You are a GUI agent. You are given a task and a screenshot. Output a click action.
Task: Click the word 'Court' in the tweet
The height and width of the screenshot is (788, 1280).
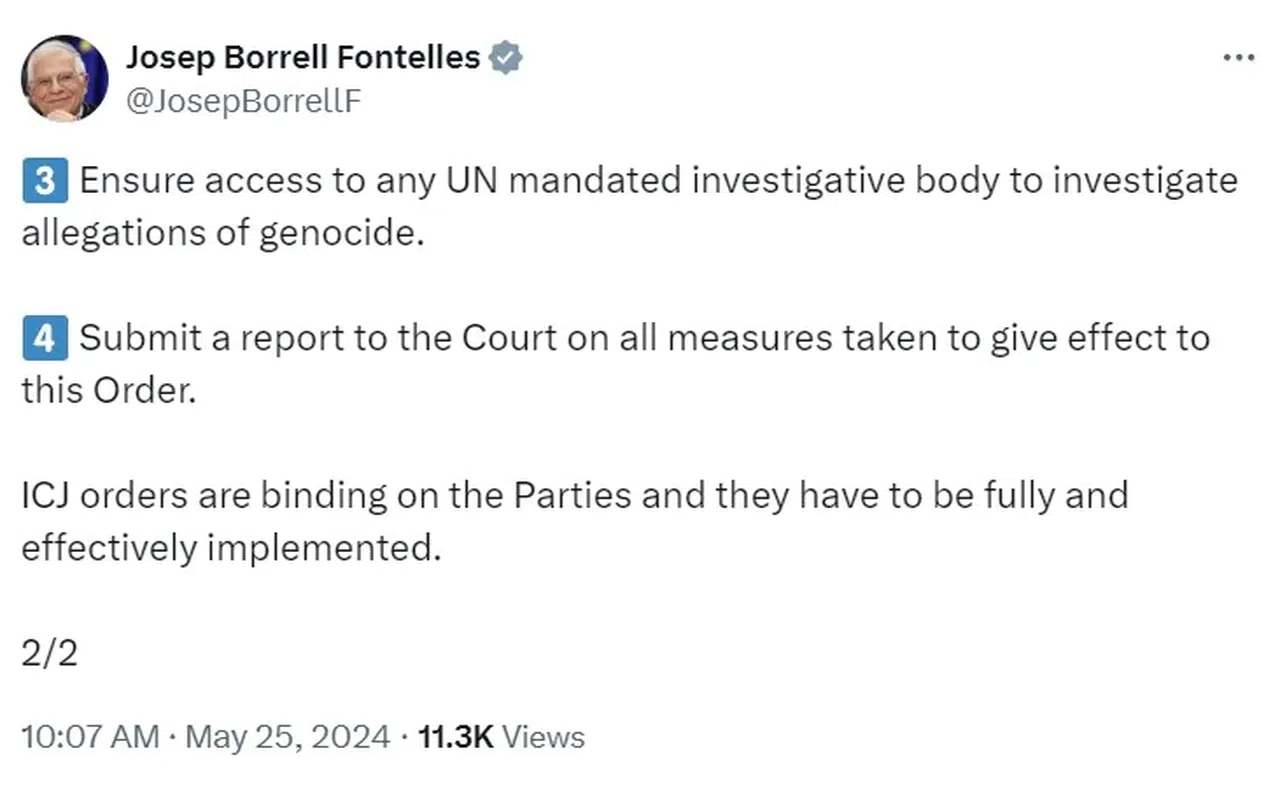click(508, 338)
